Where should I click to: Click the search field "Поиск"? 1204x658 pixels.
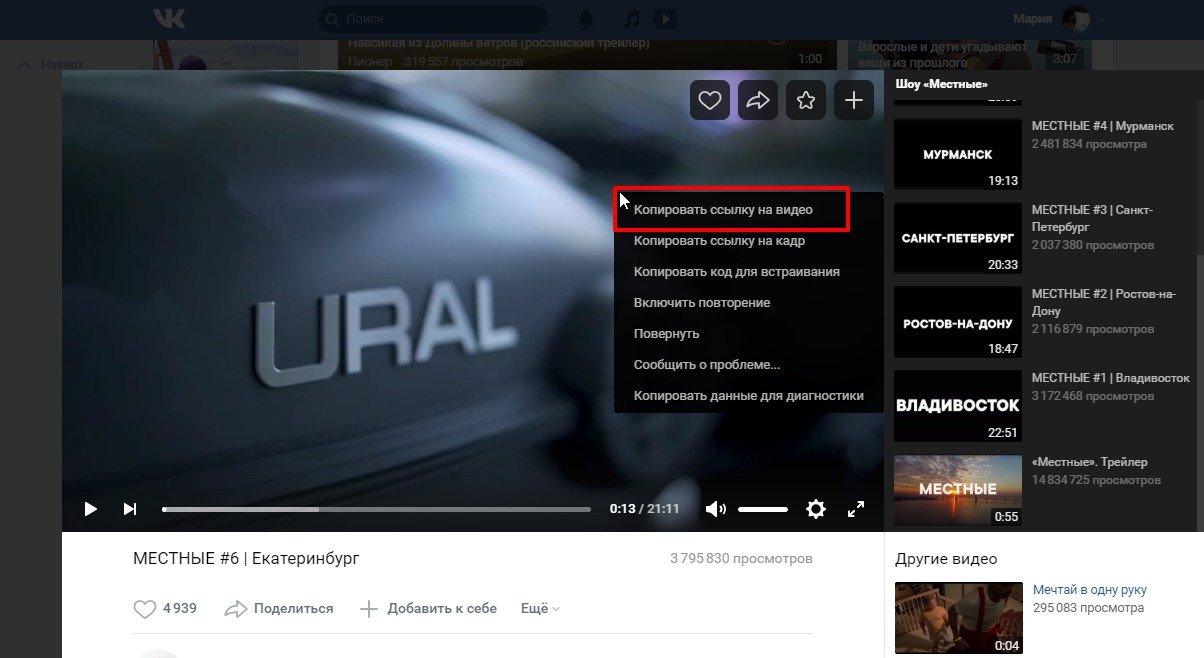[432, 19]
